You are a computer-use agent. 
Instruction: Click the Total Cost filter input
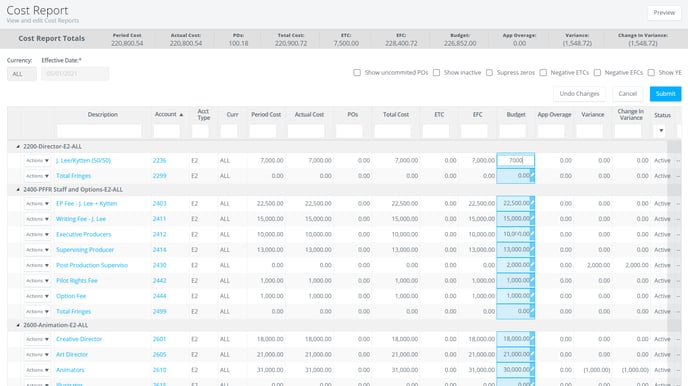[x=392, y=131]
